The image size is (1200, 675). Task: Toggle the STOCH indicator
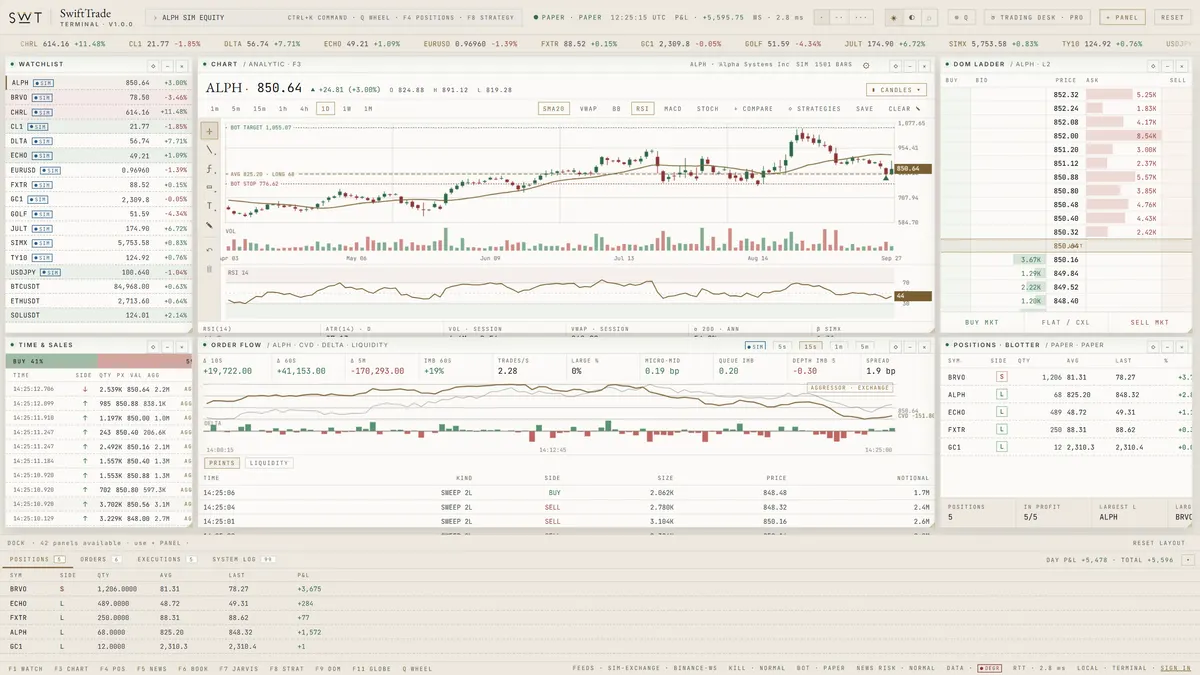click(707, 108)
